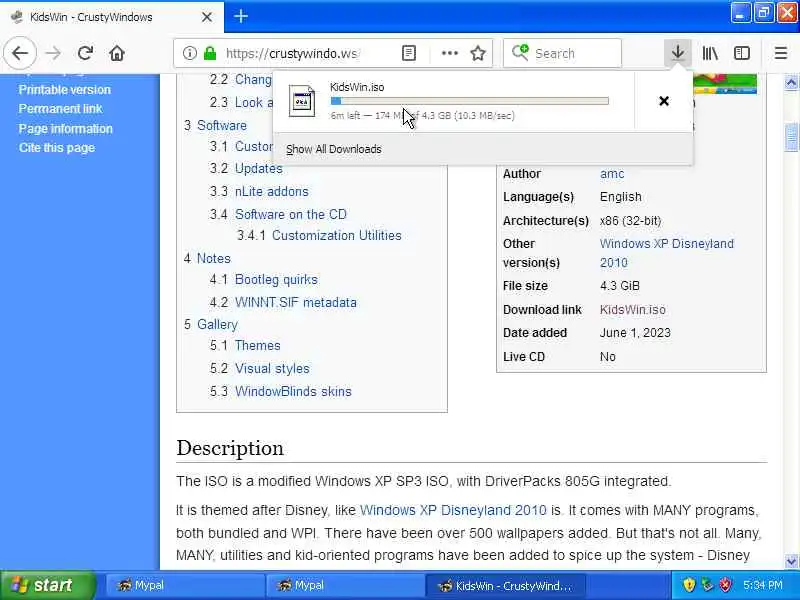Open author link amc
800x600 pixels.
(x=612, y=174)
